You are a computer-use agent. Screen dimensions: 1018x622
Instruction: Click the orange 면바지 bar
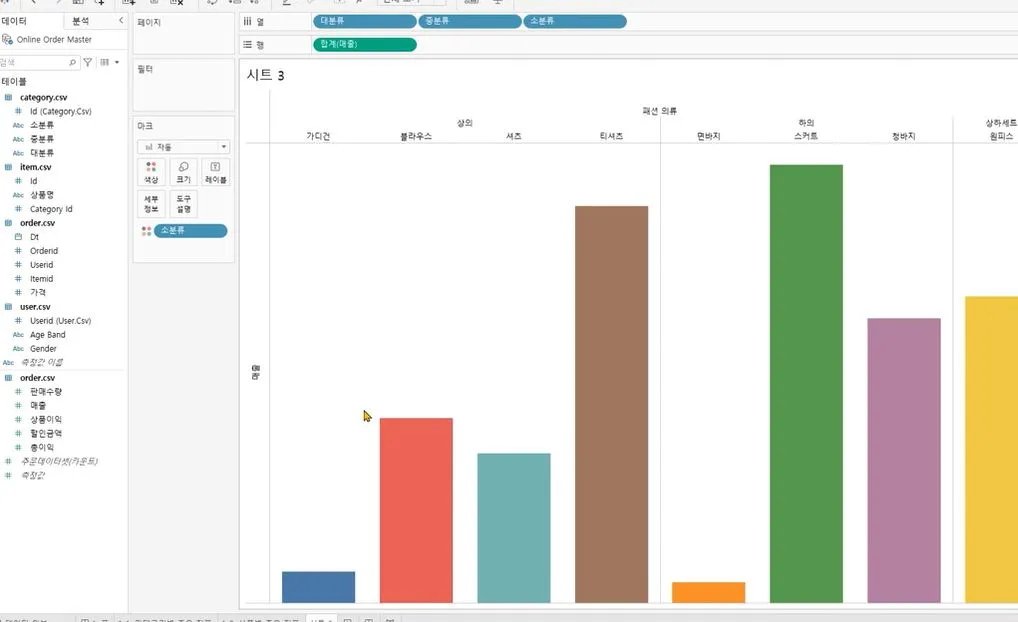[708, 592]
